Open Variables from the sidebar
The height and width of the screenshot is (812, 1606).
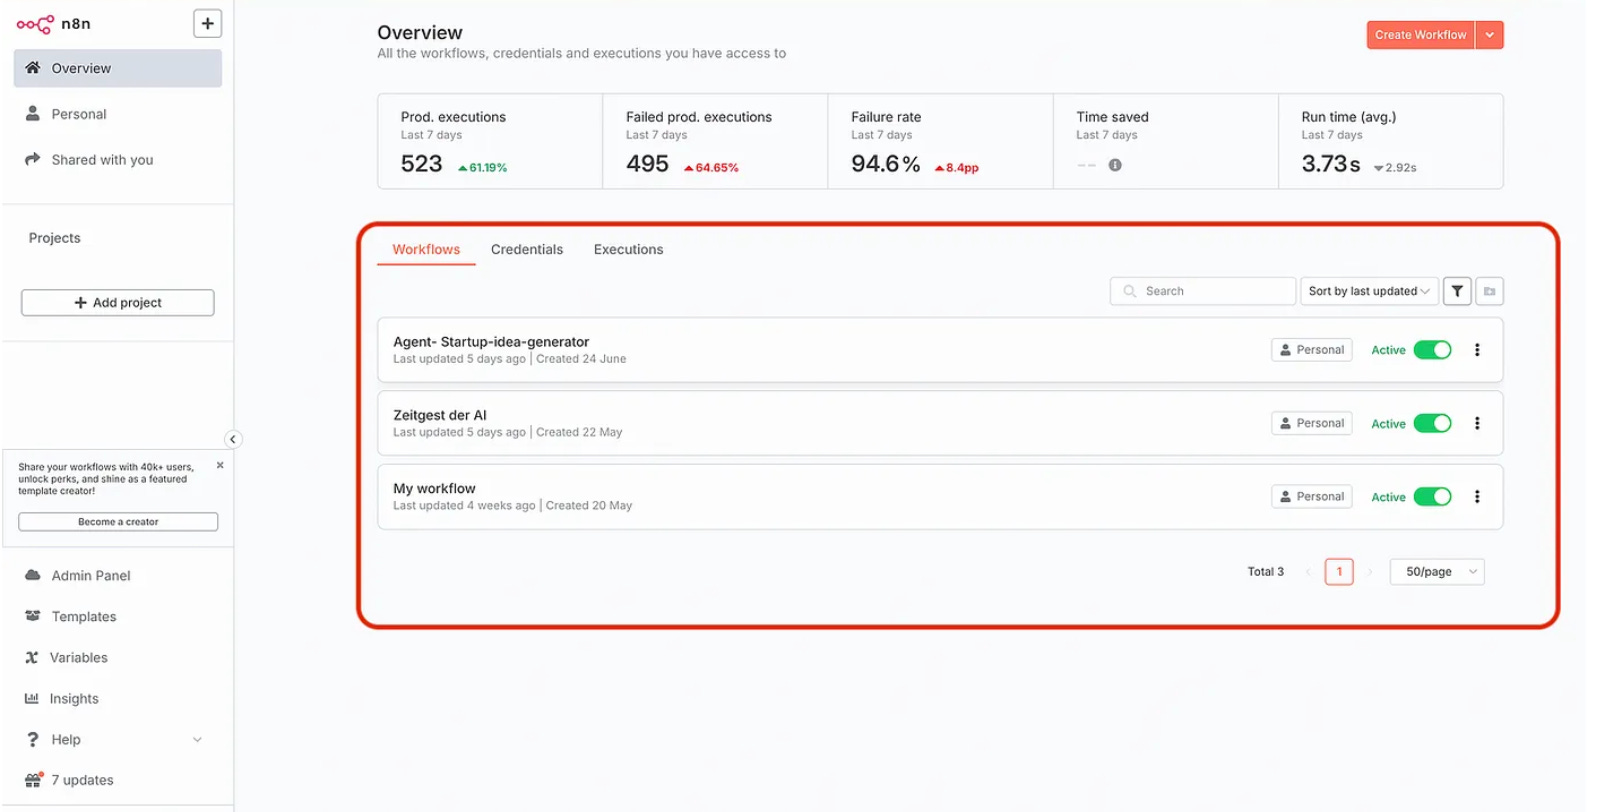tap(118, 657)
